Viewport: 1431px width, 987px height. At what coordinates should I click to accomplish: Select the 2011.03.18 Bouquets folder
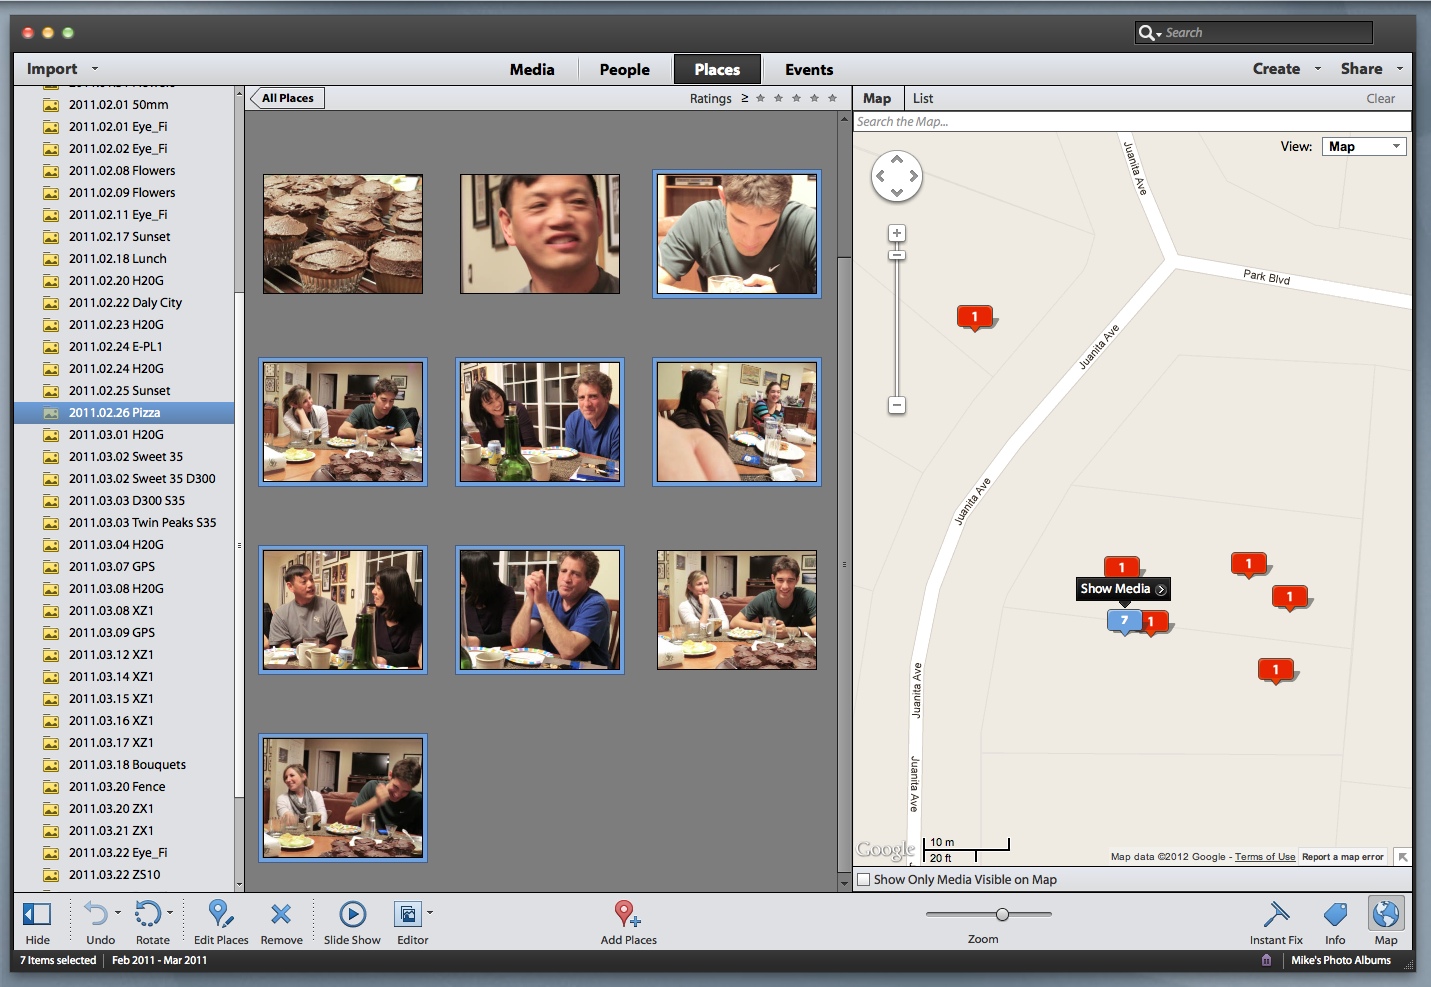point(127,765)
